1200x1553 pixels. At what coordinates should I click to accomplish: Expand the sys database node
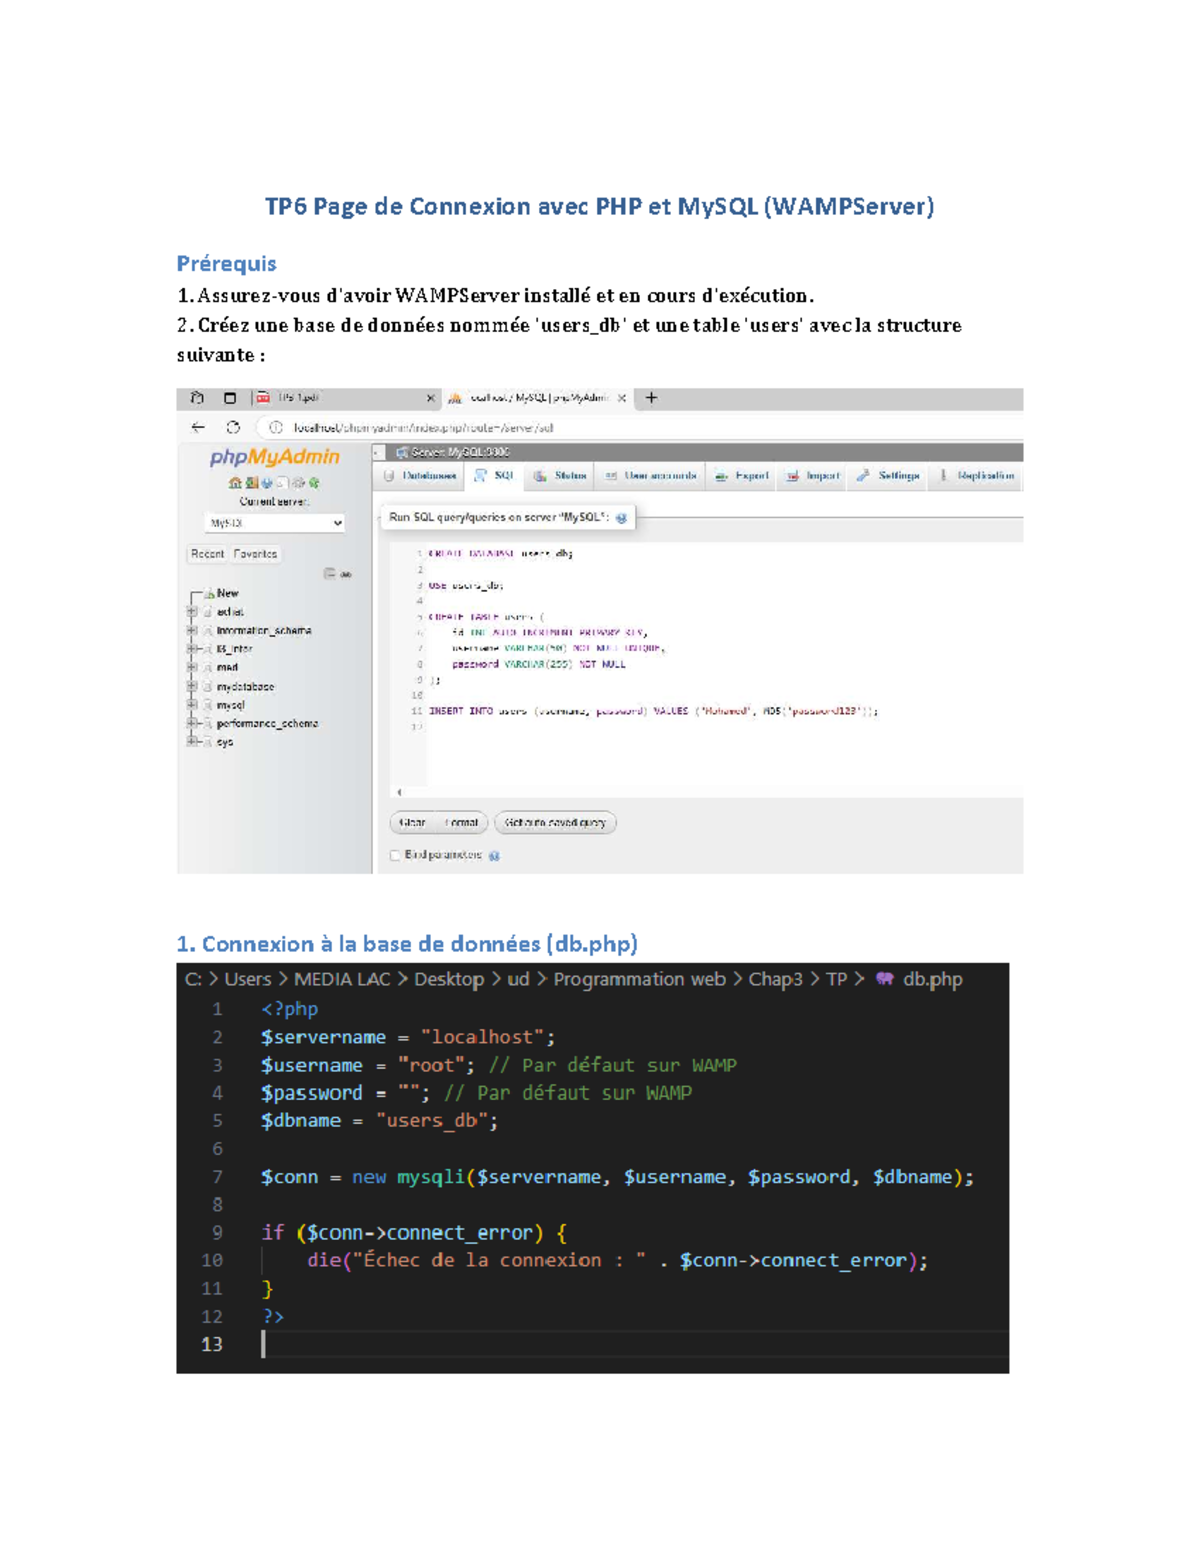tap(192, 742)
